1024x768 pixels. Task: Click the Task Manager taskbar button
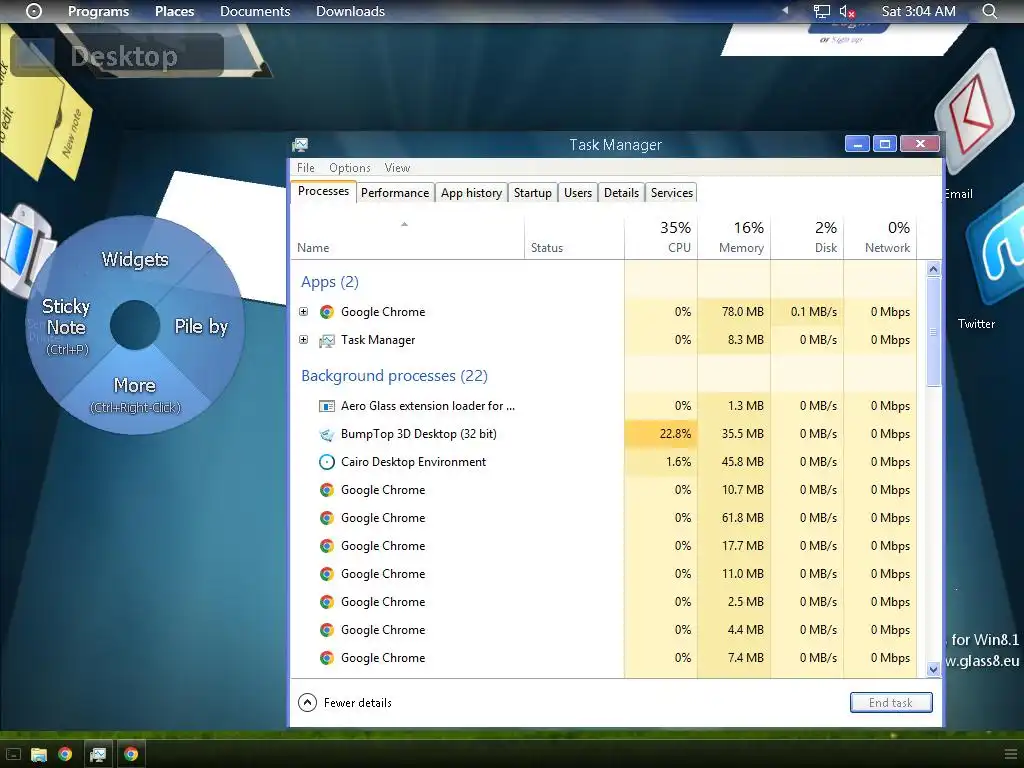pos(98,755)
